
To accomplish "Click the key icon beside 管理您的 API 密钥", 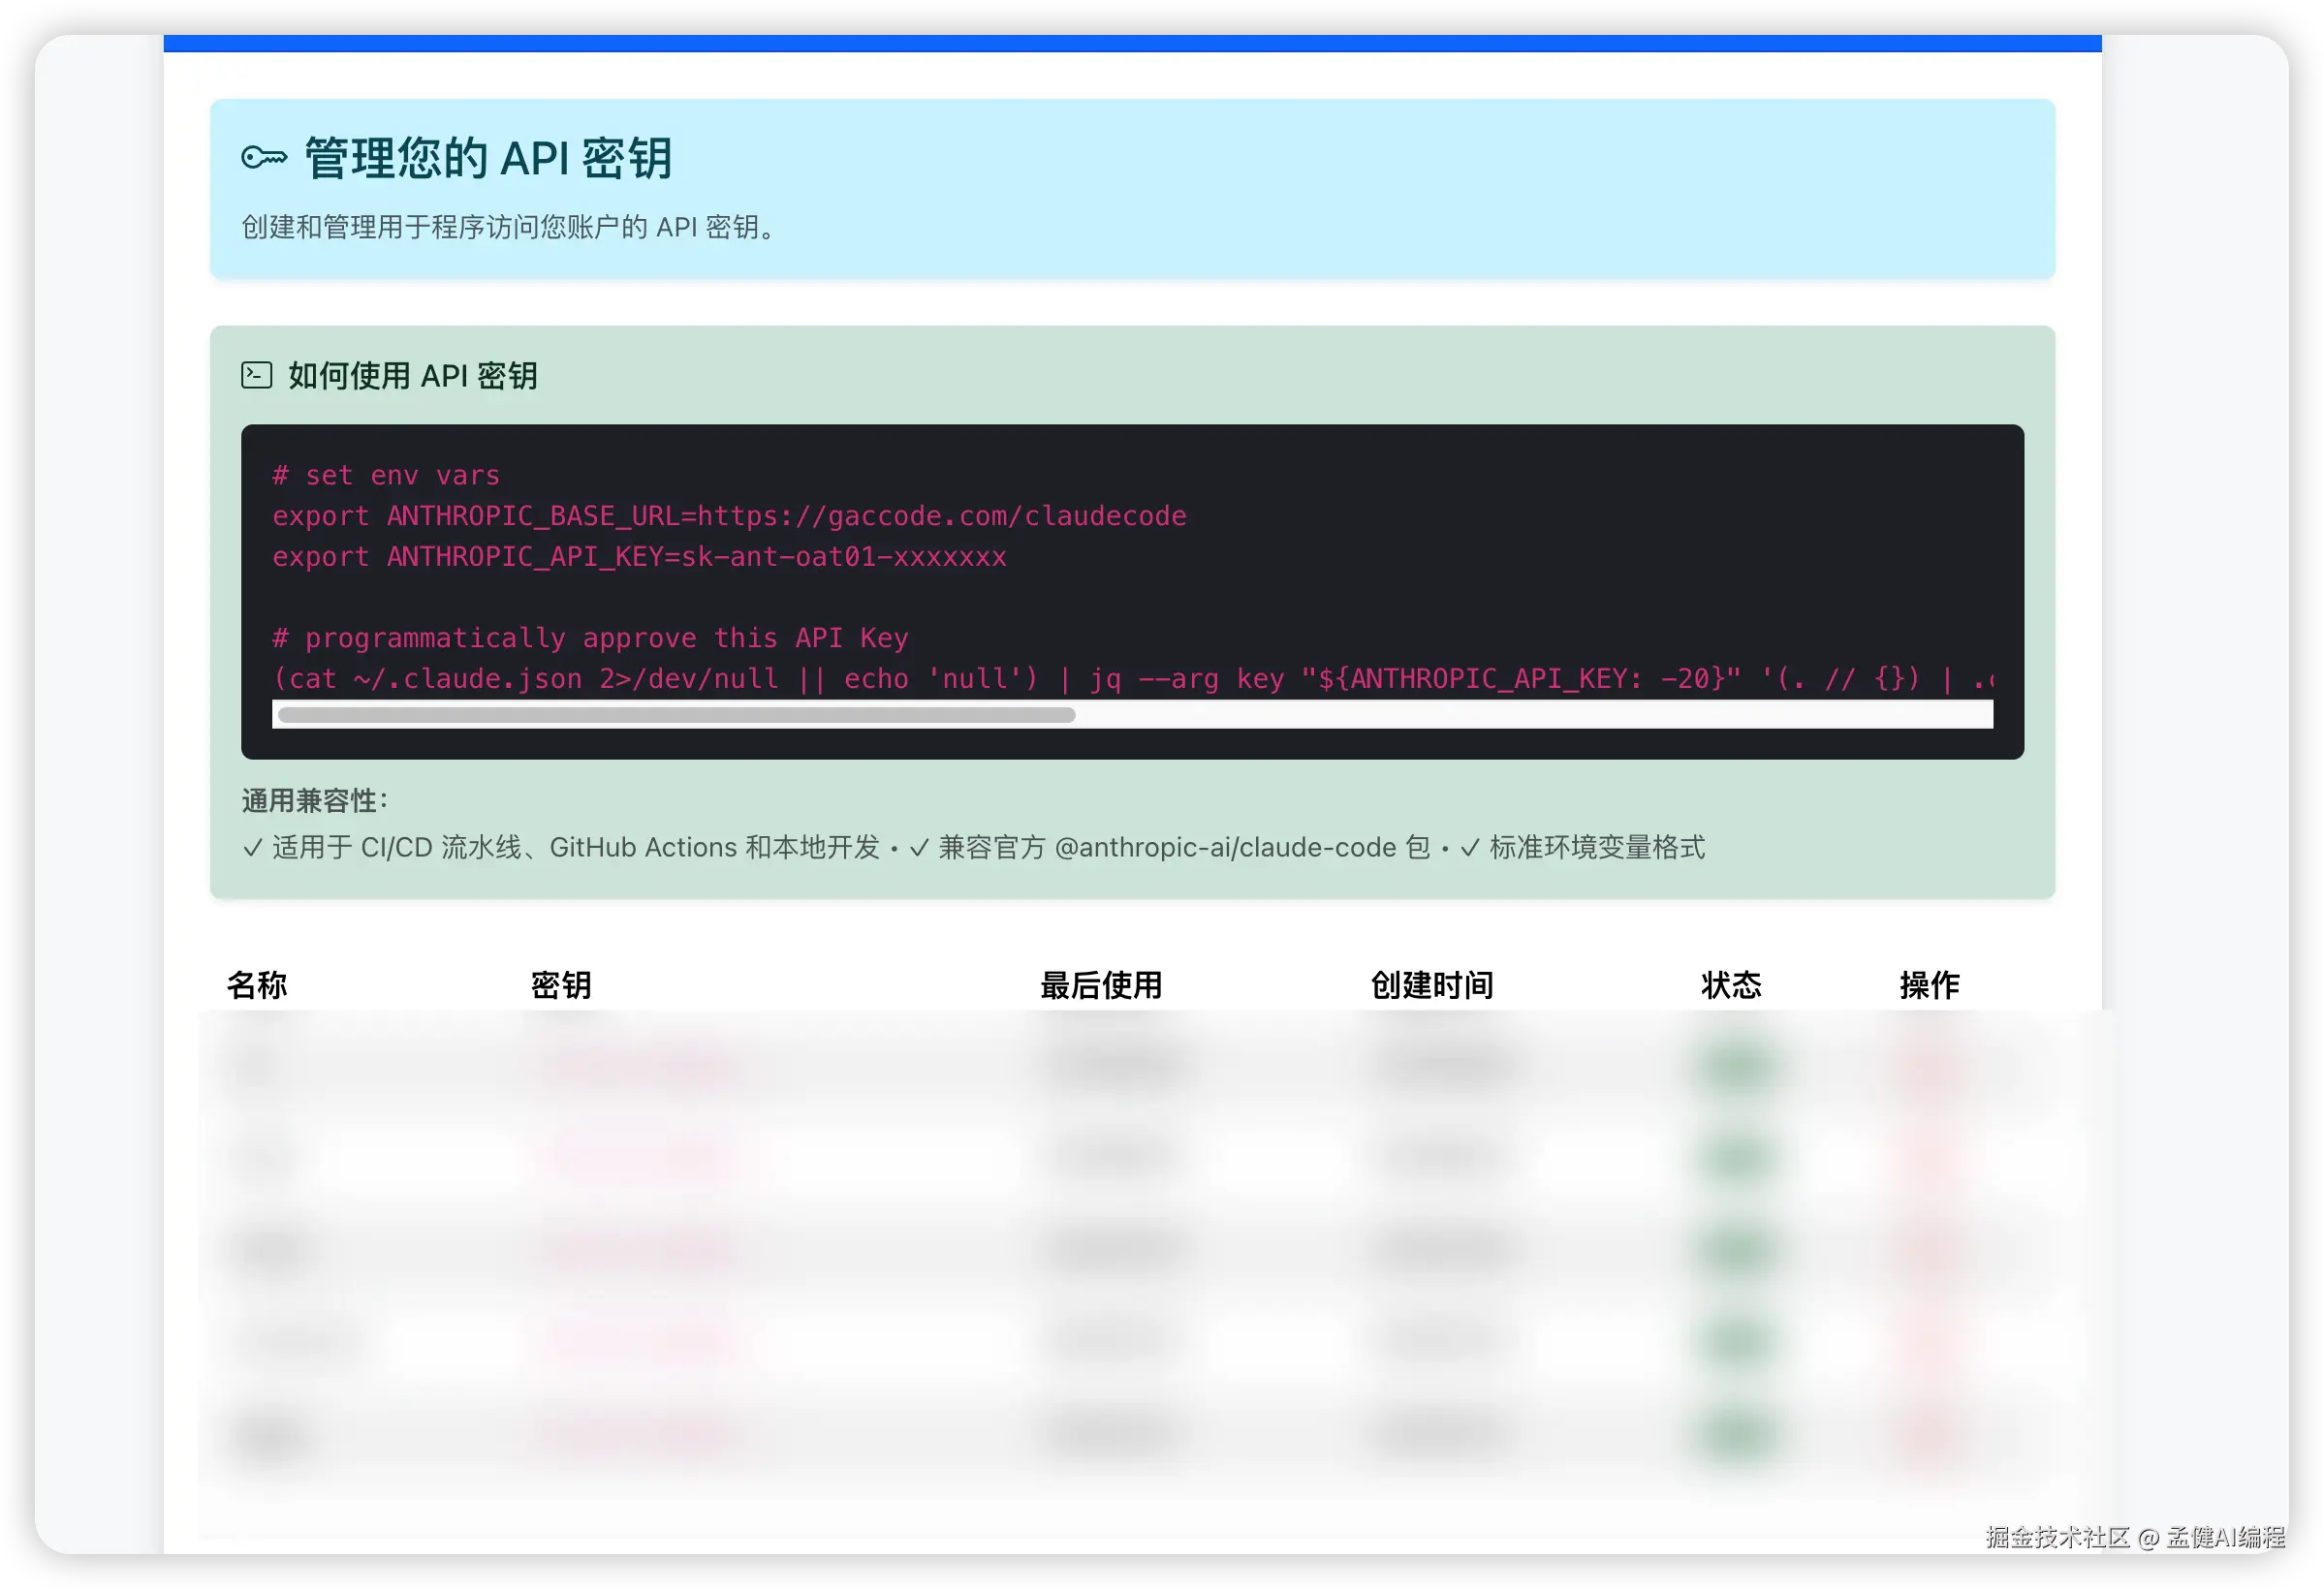I will [x=264, y=158].
